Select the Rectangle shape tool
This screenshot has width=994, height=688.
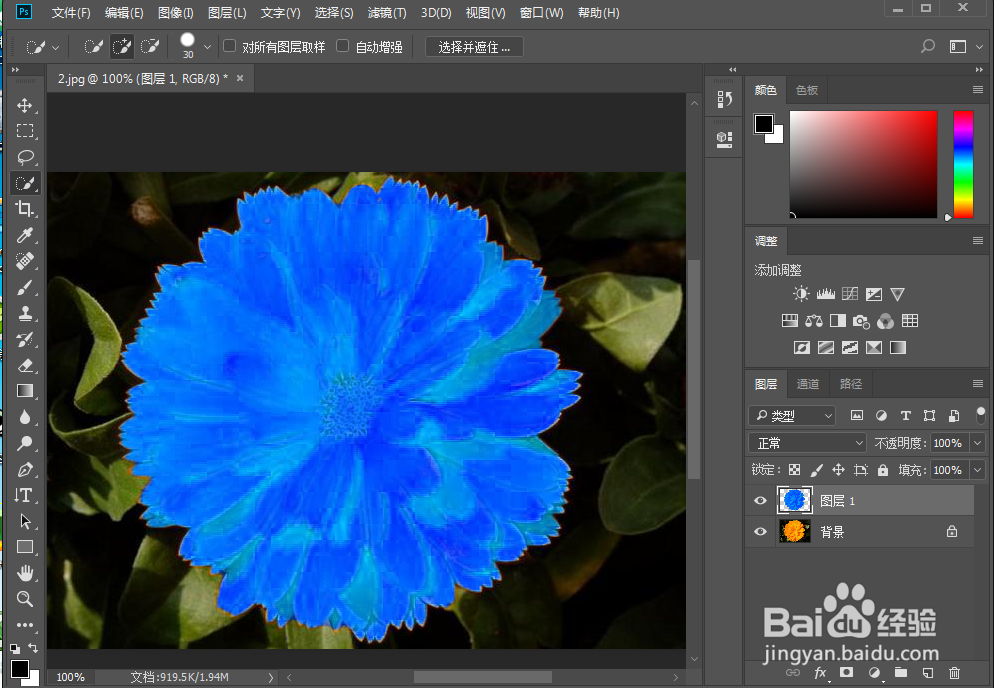pyautogui.click(x=25, y=547)
